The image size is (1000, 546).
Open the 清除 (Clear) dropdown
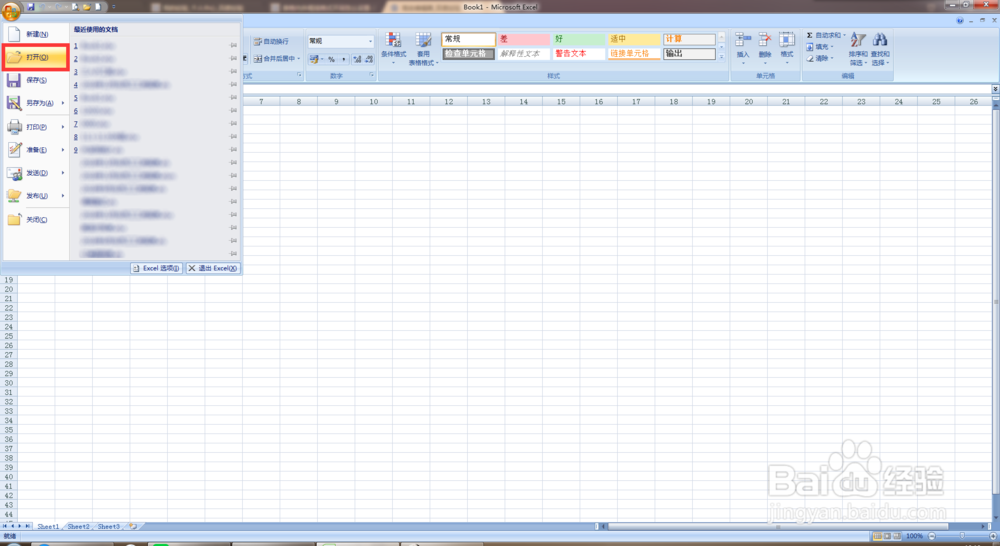[x=820, y=59]
